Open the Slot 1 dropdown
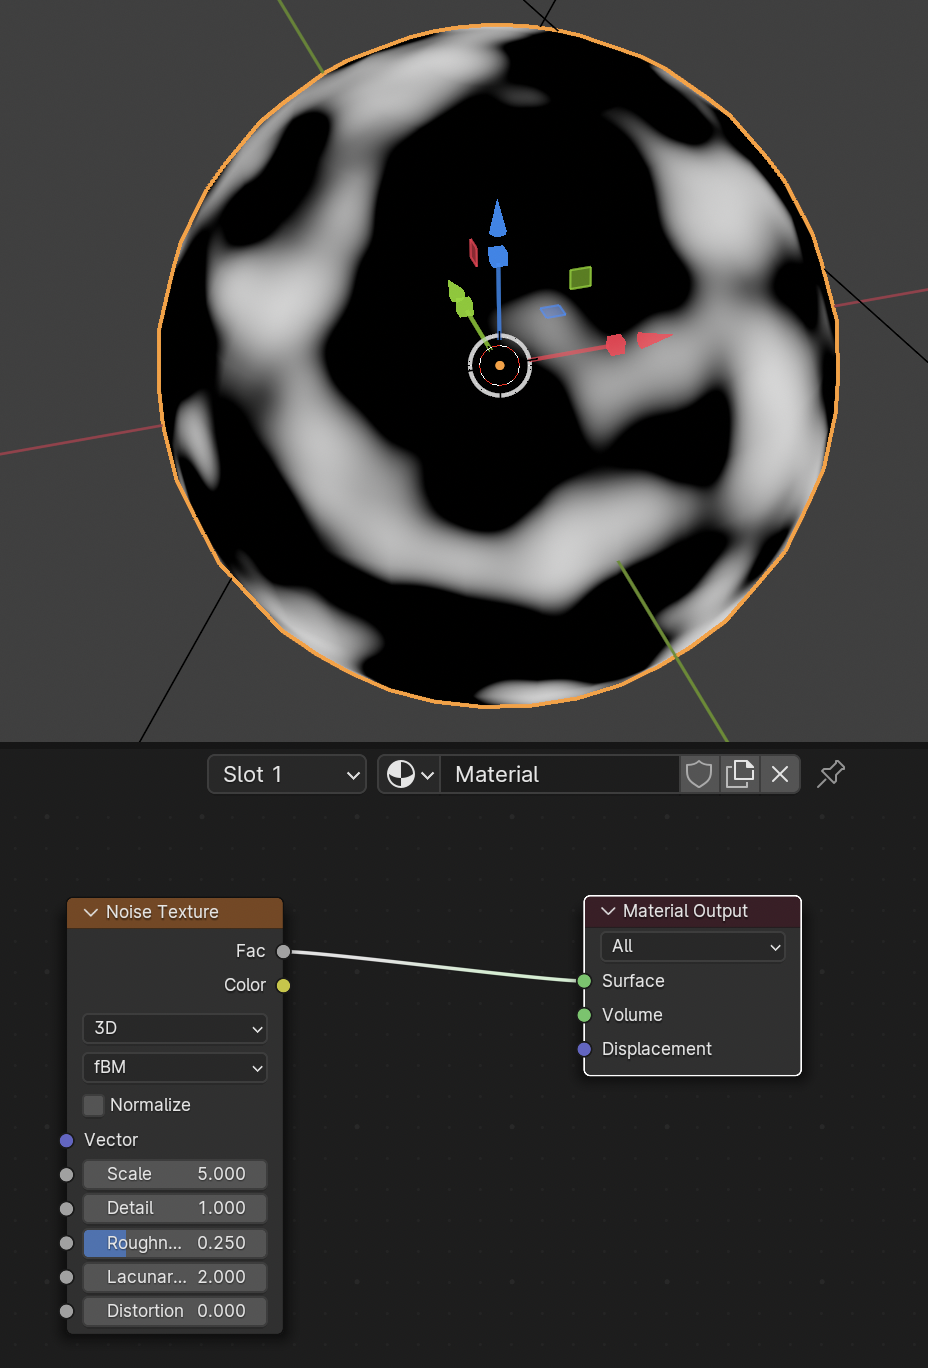 (287, 774)
